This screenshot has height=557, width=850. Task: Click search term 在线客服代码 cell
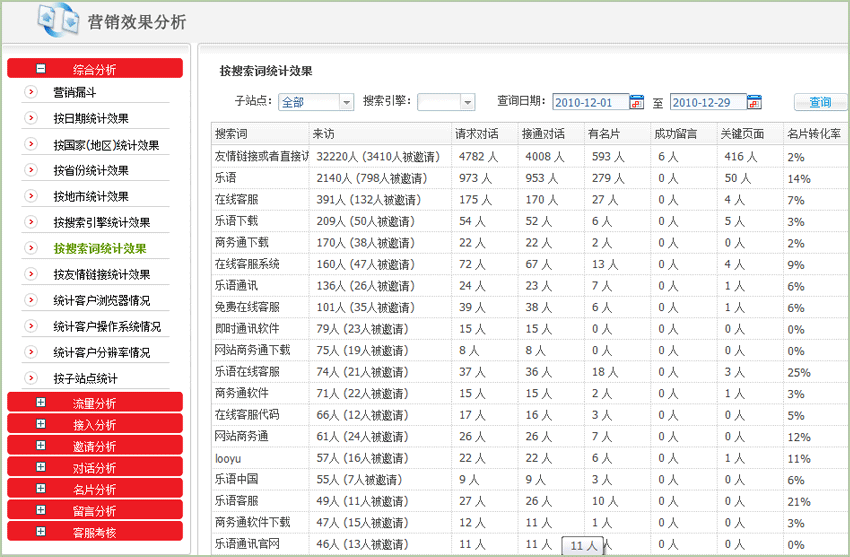pyautogui.click(x=247, y=414)
